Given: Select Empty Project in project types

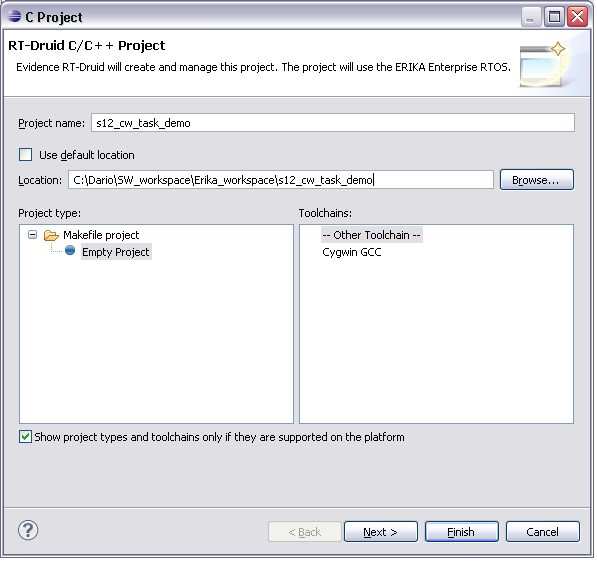Looking at the screenshot, I should click(116, 254).
